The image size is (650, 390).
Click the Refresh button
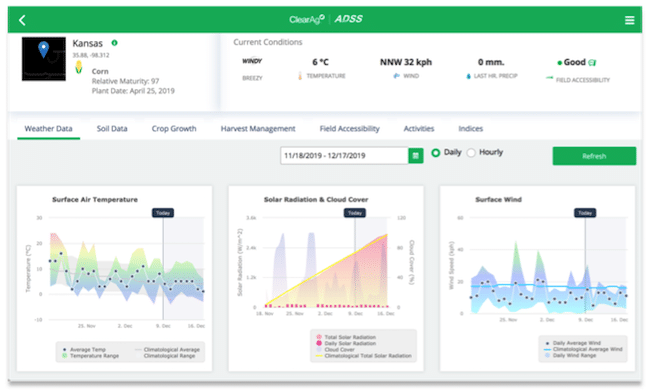[594, 156]
